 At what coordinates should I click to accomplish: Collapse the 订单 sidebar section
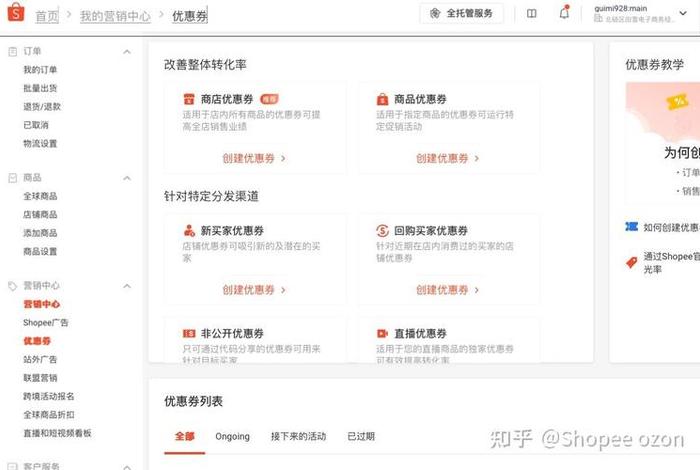click(x=127, y=52)
